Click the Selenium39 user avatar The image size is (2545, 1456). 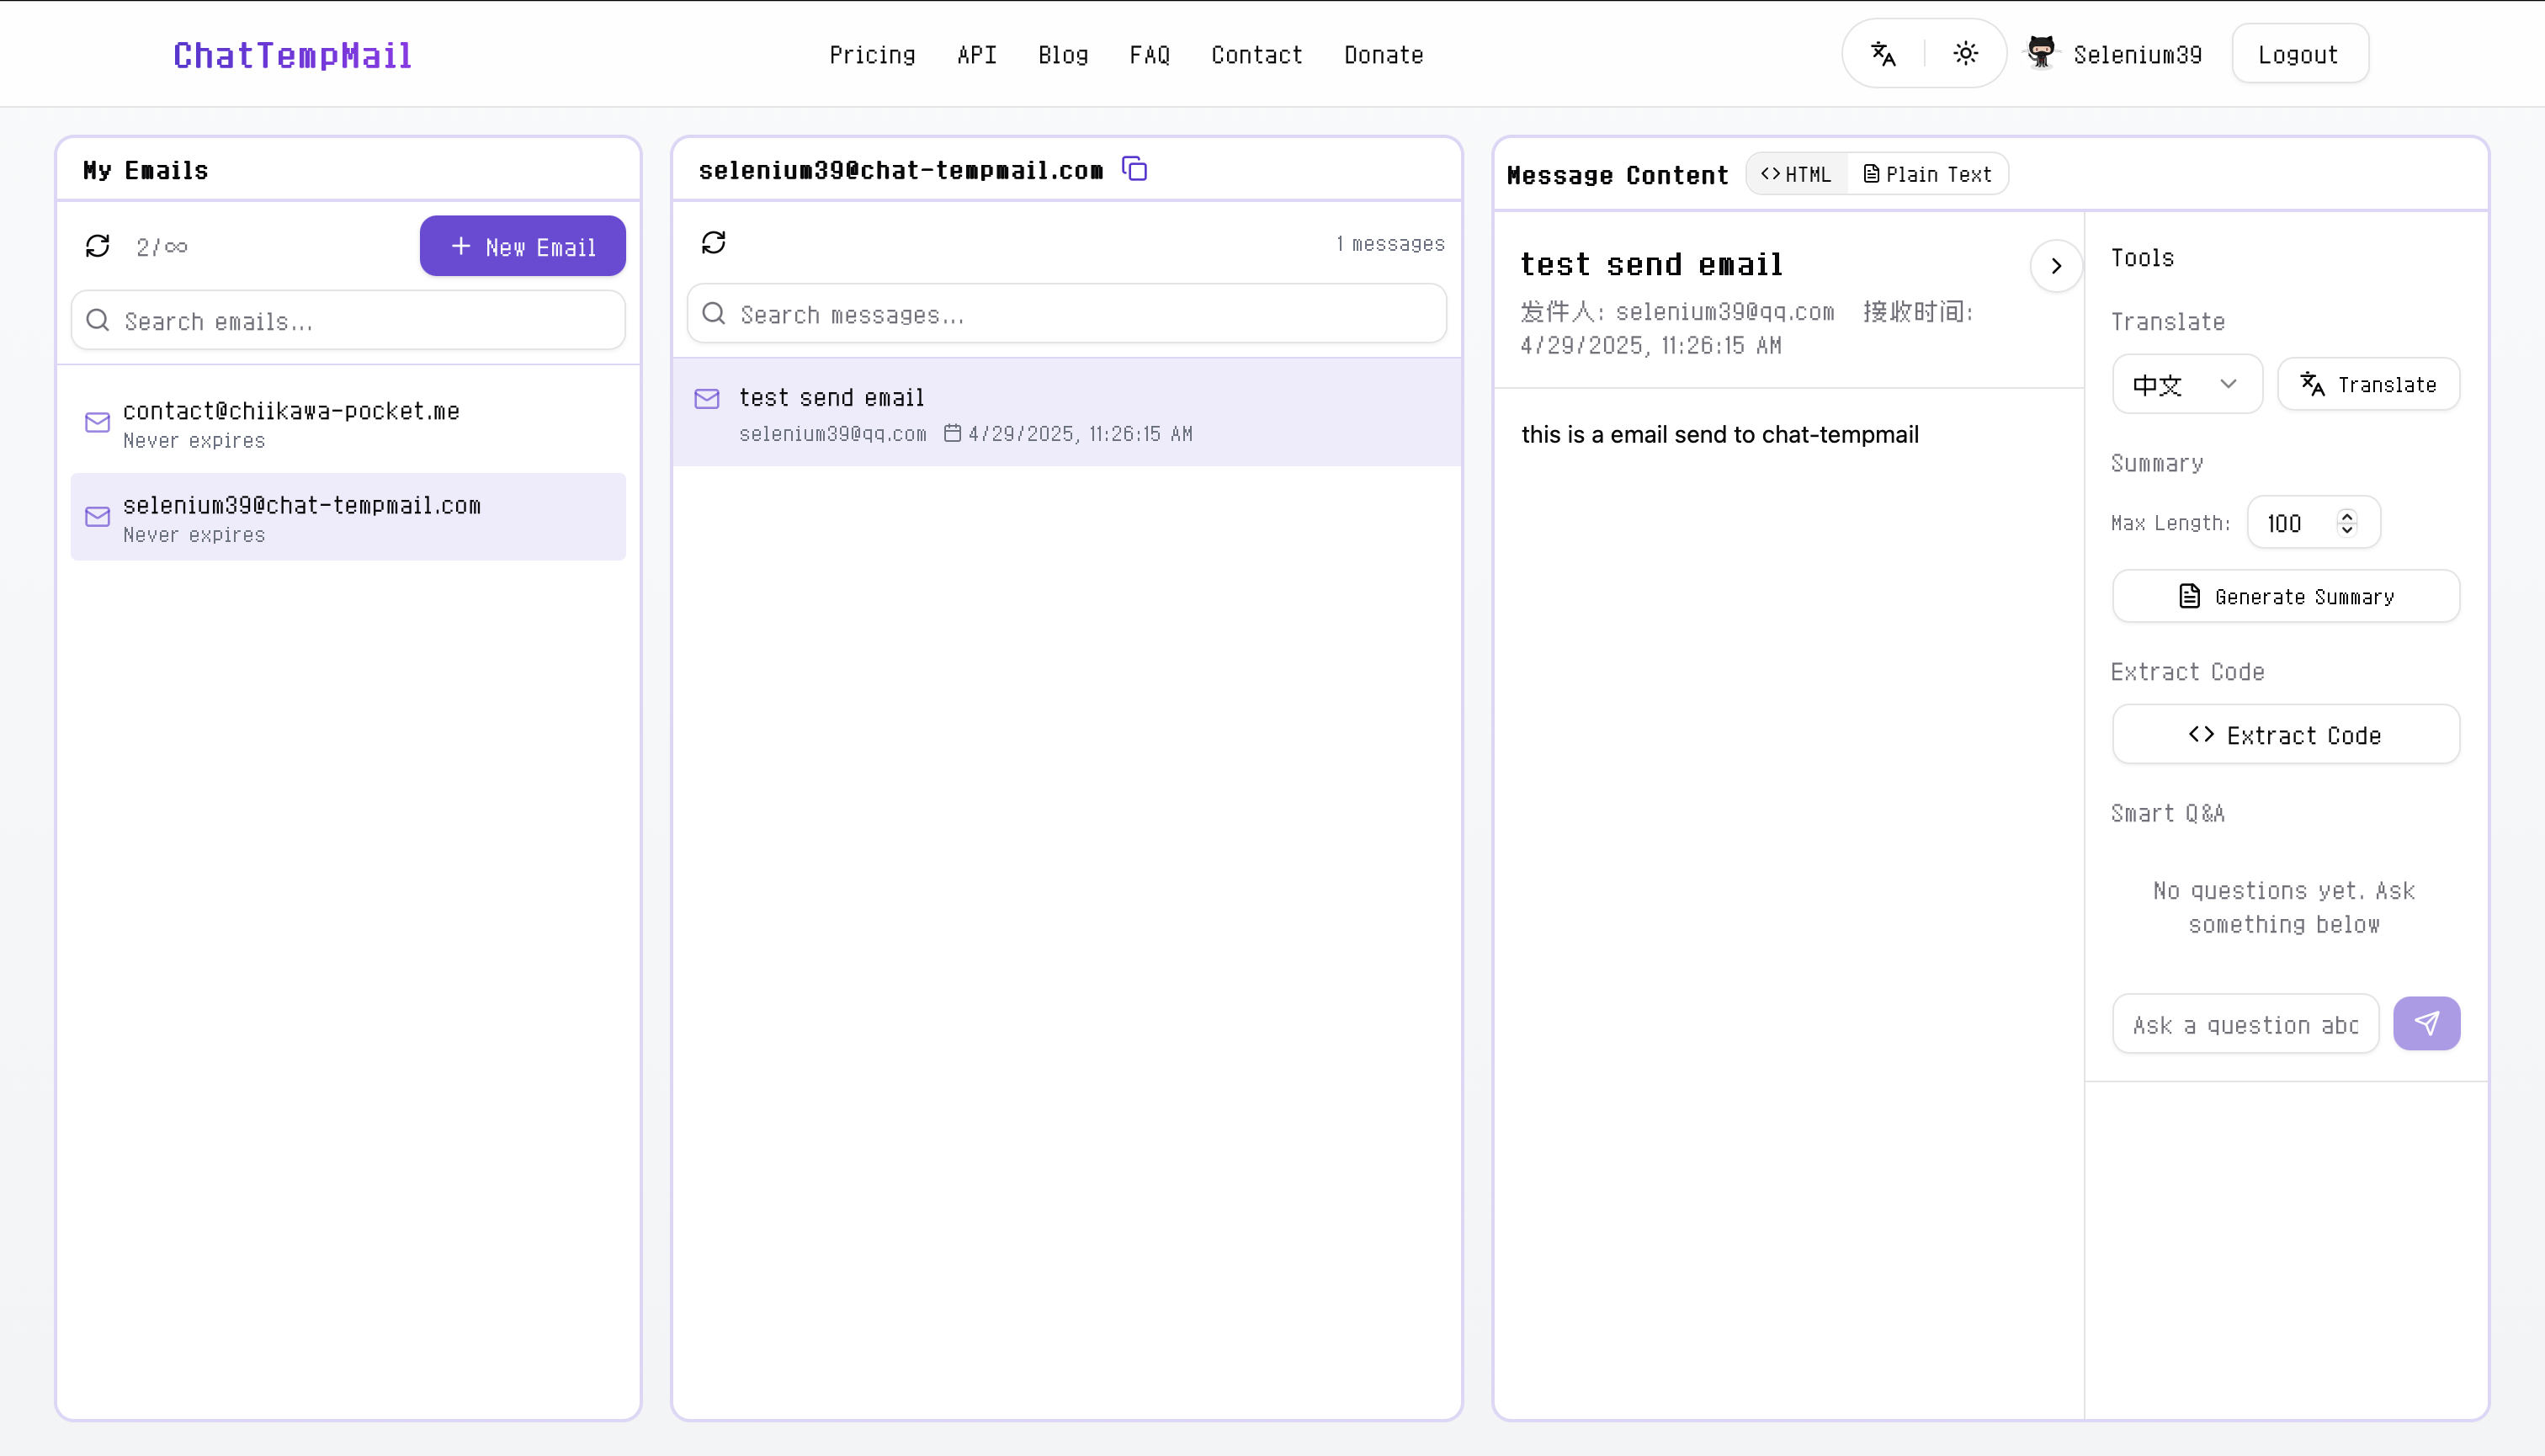tap(2041, 52)
